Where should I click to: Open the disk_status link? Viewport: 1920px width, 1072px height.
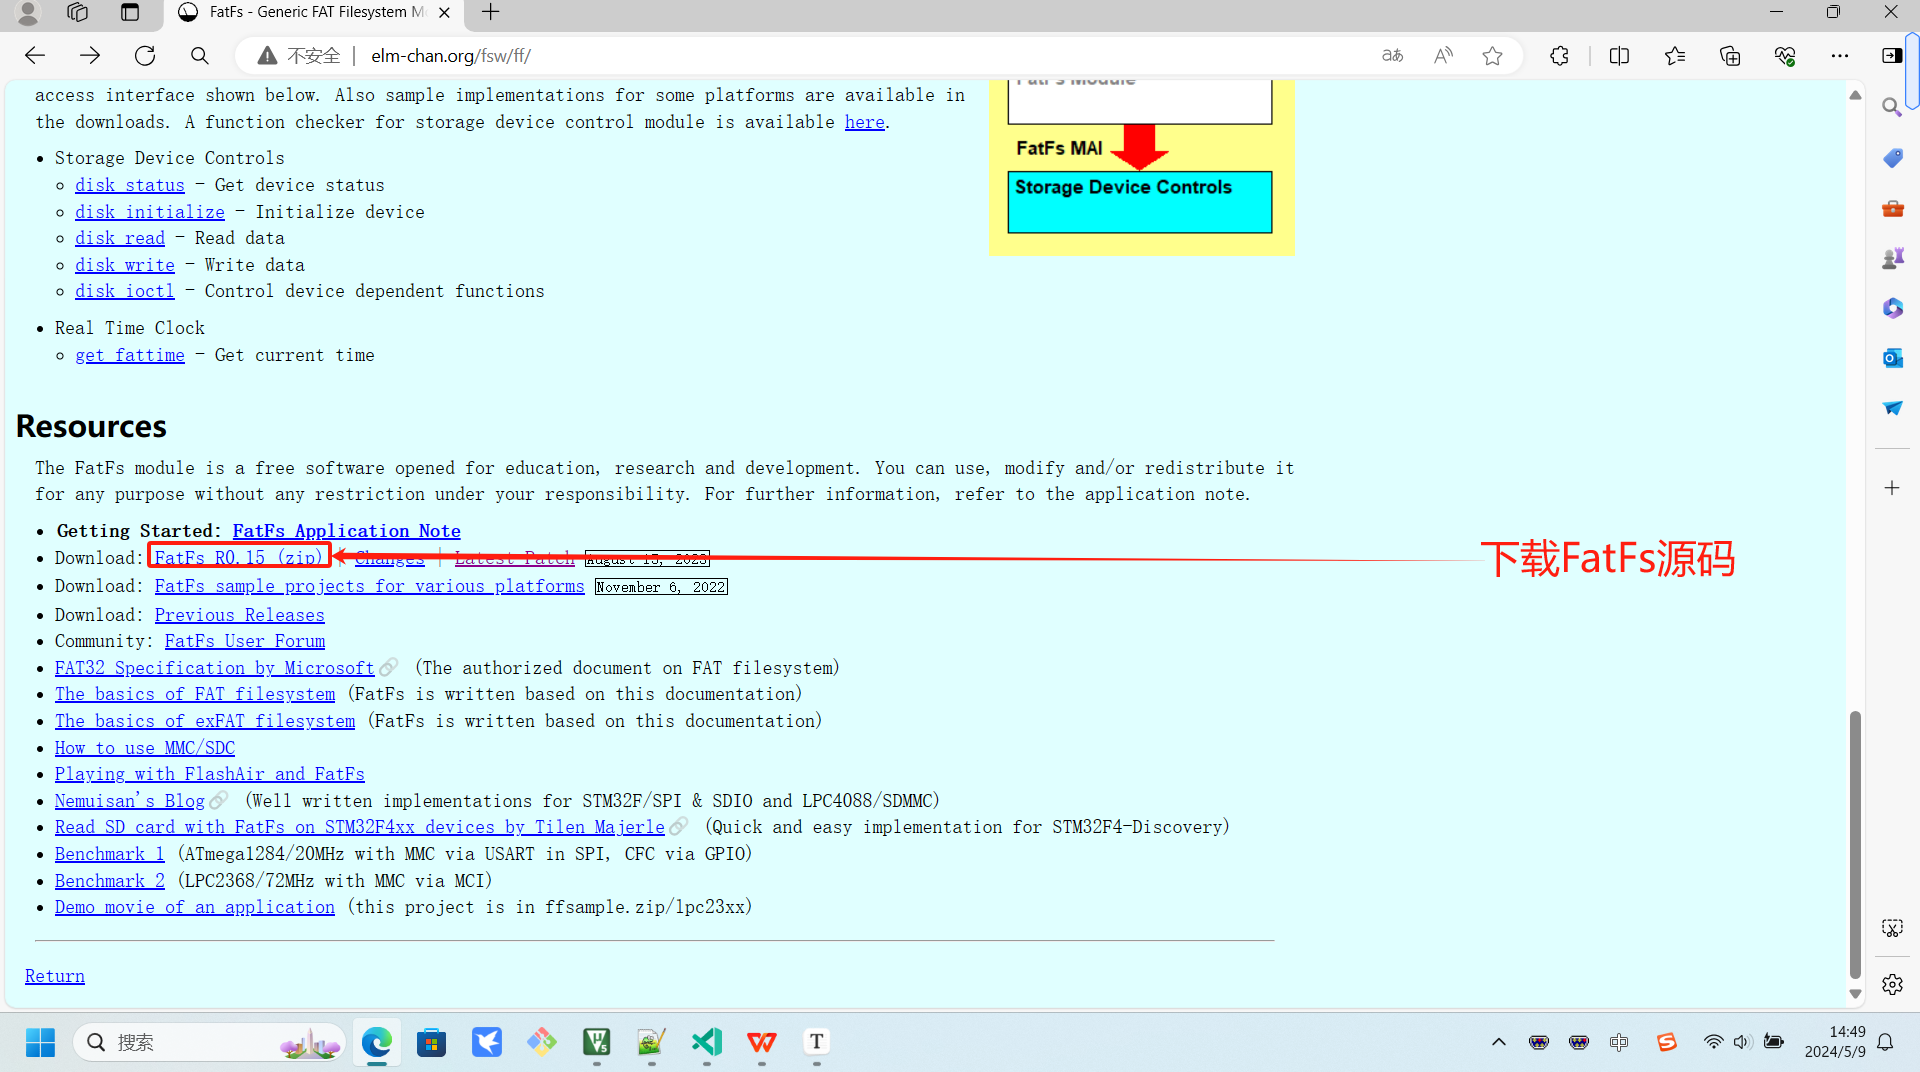click(x=130, y=185)
